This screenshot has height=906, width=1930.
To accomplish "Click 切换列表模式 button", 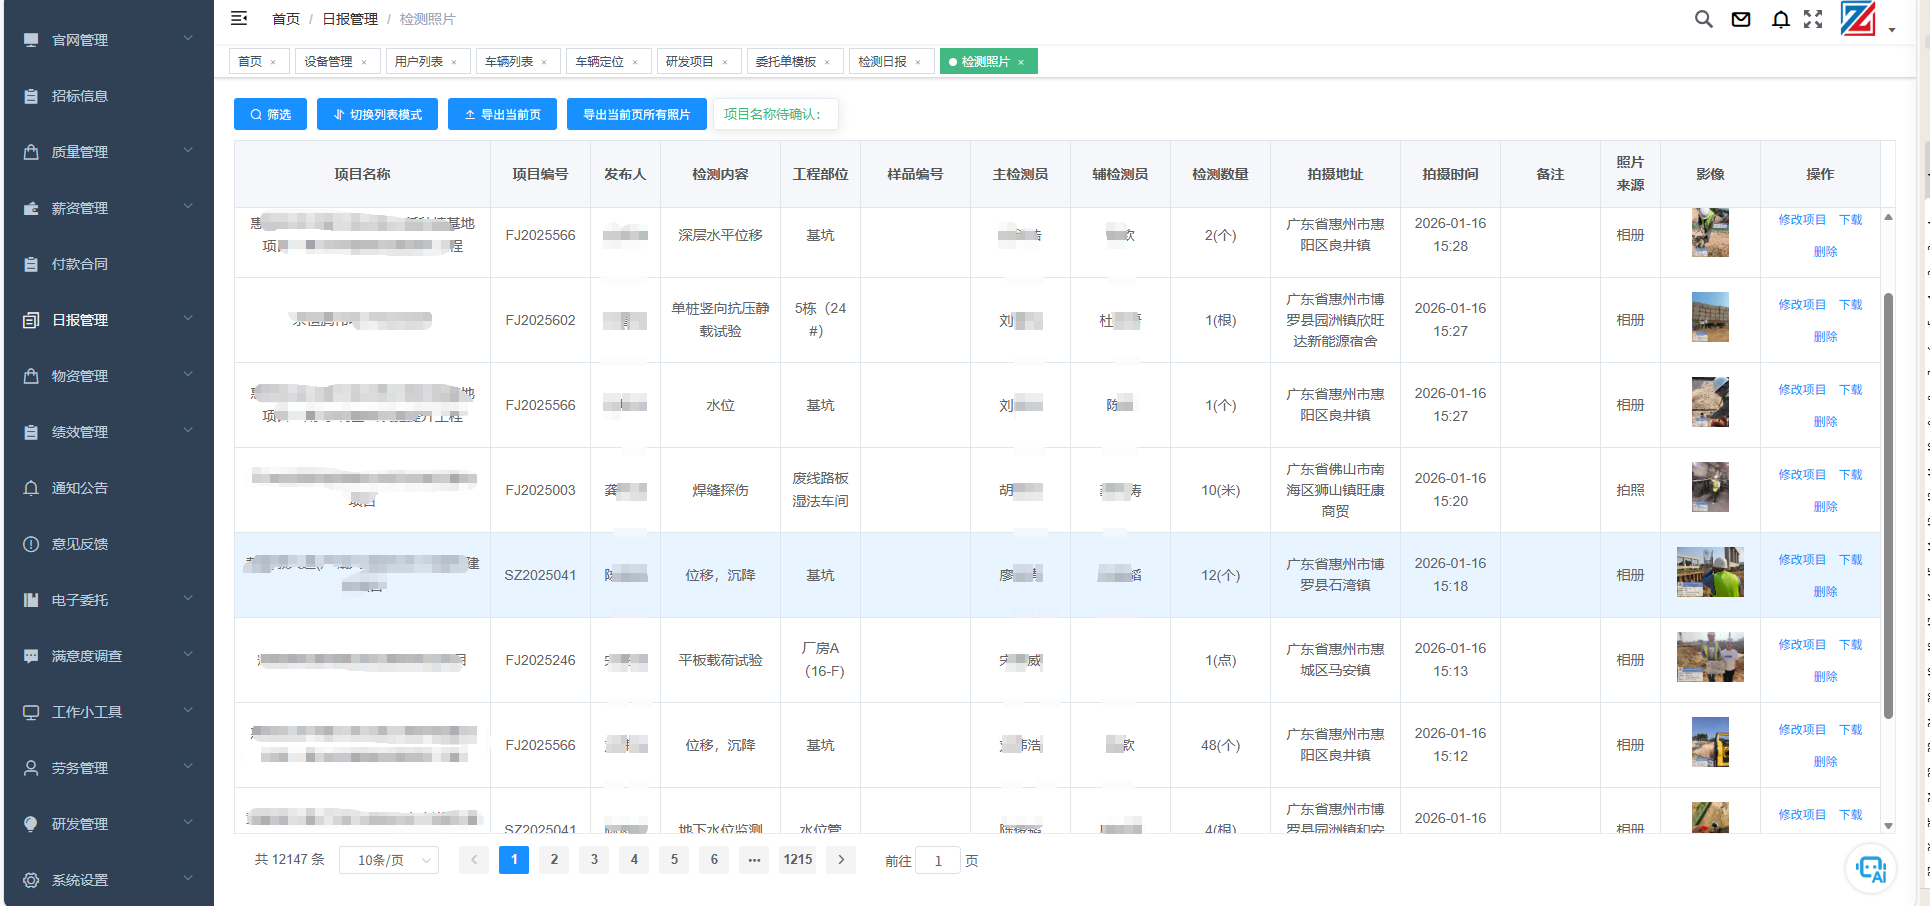I will click(x=377, y=115).
